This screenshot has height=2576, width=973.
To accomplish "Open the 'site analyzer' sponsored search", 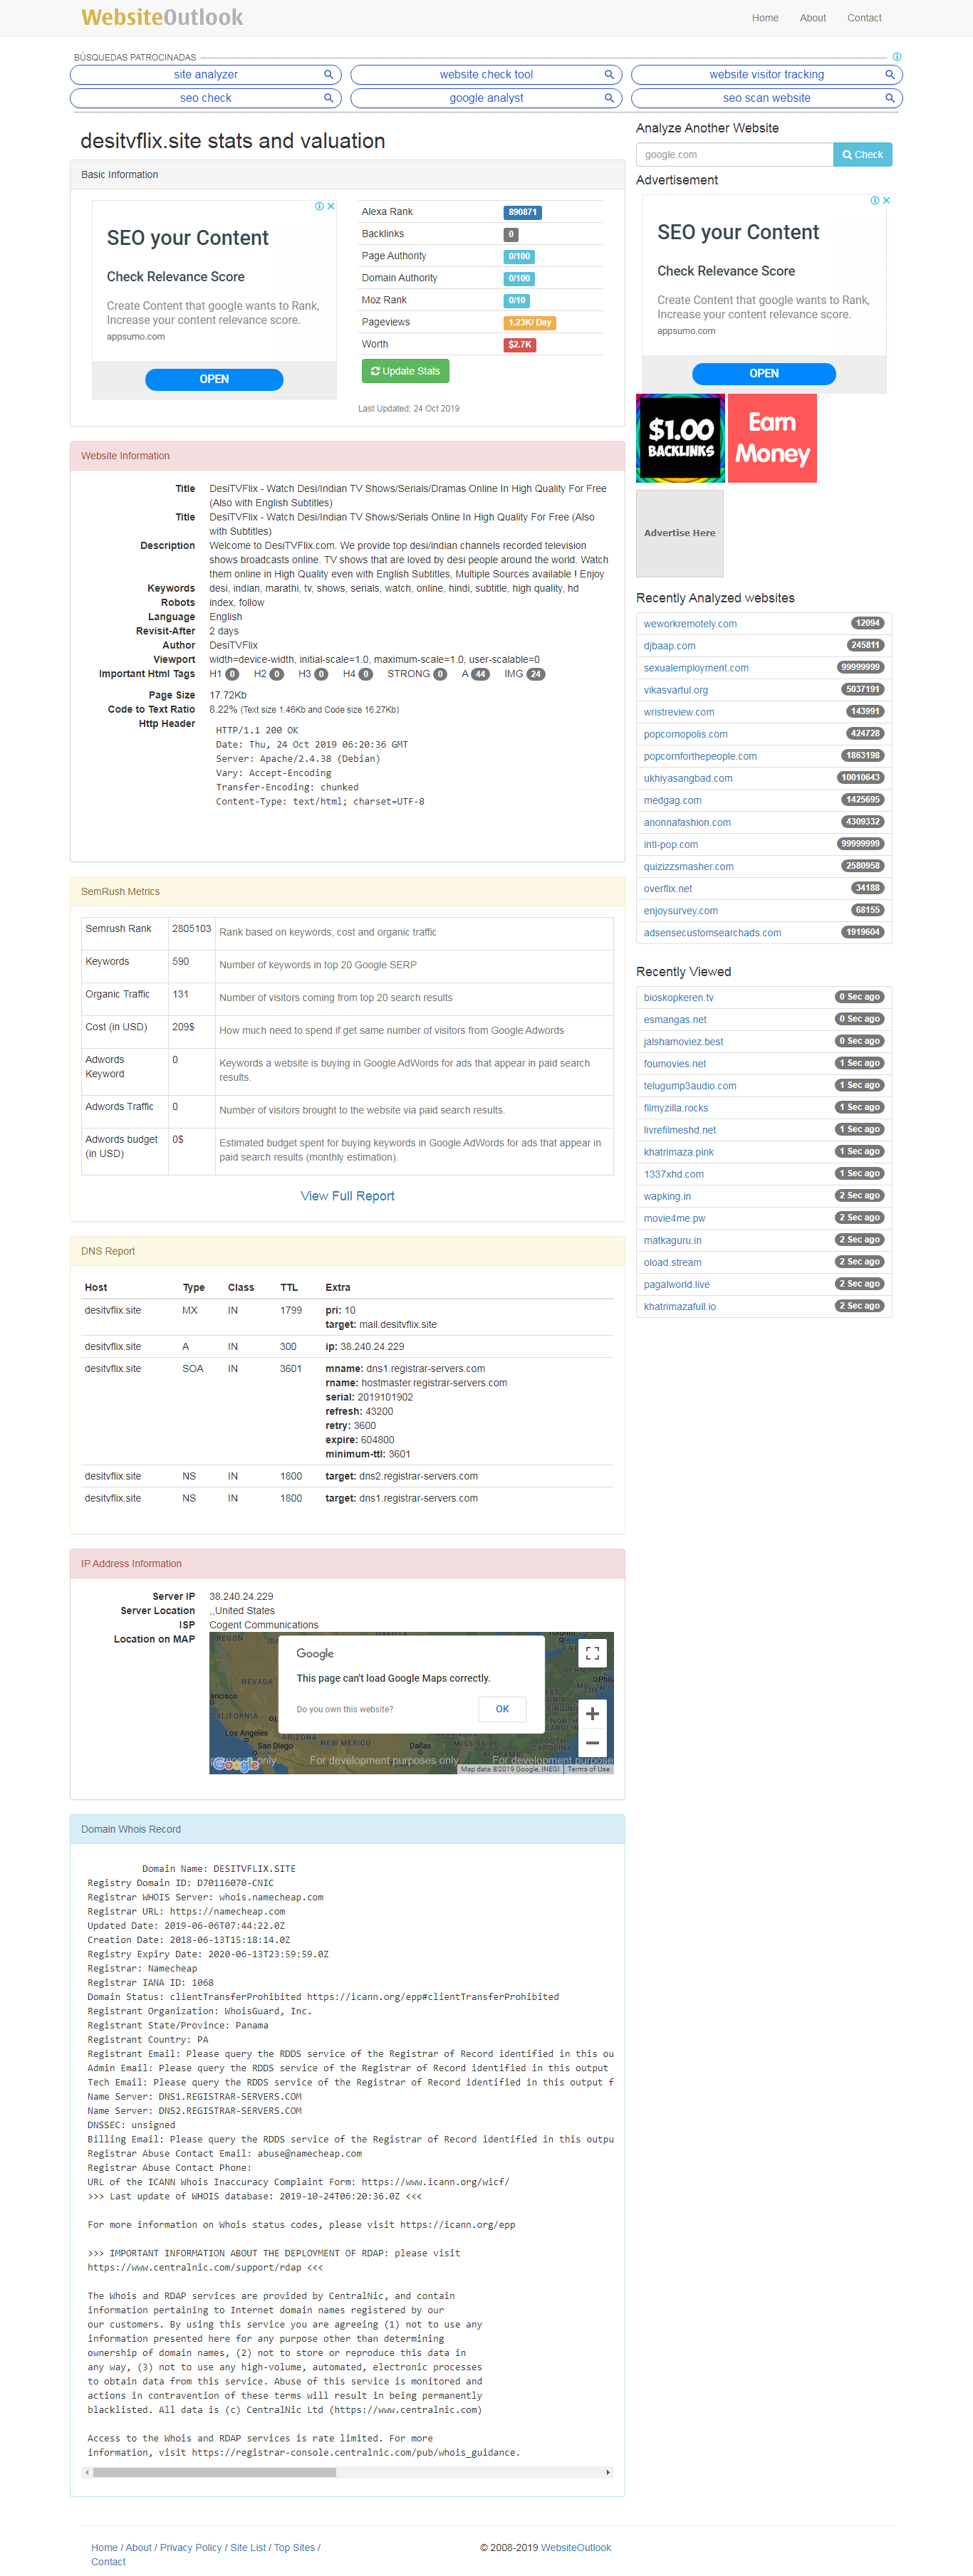I will coord(206,75).
